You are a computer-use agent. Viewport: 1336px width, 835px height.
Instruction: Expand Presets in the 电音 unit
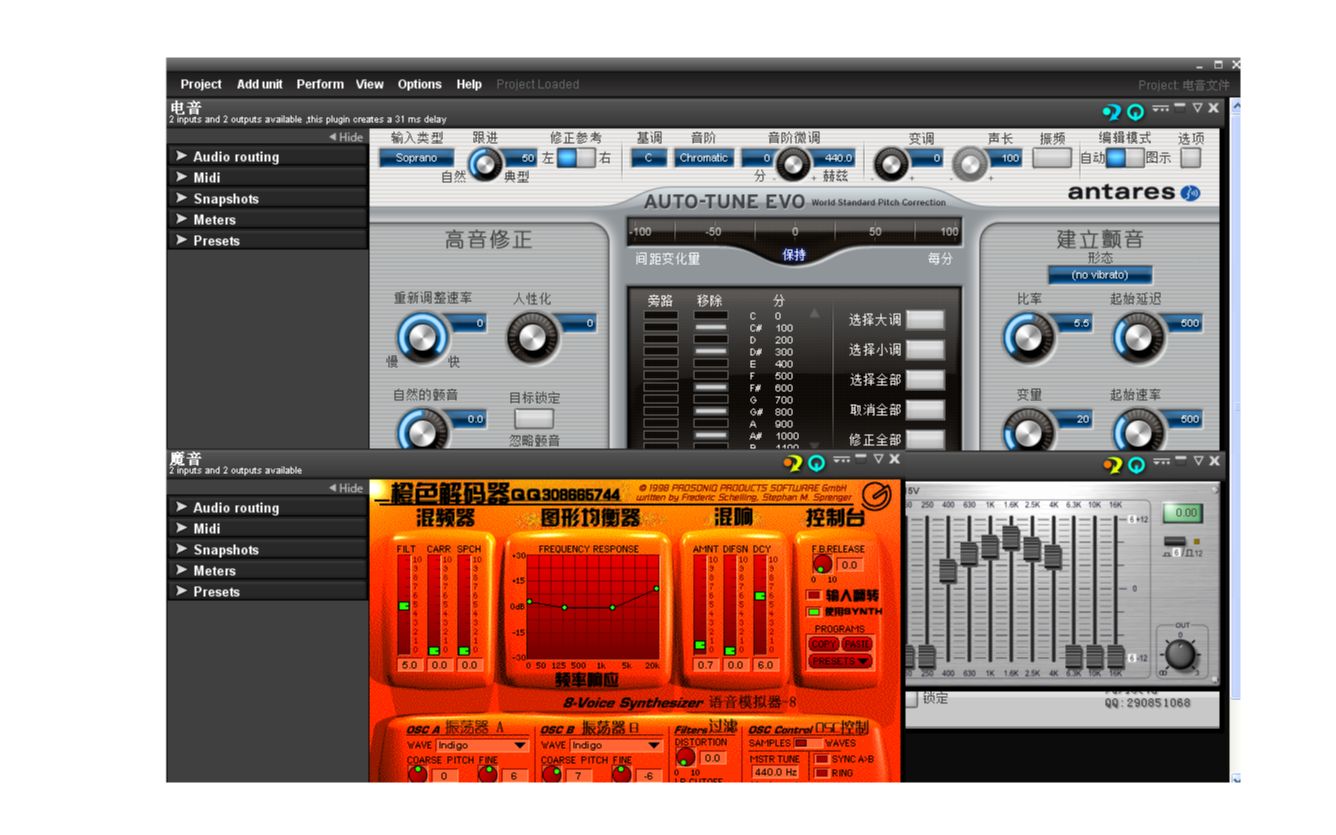[268, 241]
